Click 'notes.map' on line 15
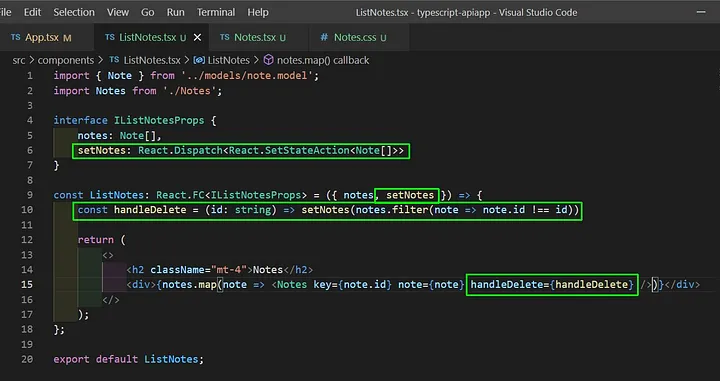720x381 pixels. [189, 285]
